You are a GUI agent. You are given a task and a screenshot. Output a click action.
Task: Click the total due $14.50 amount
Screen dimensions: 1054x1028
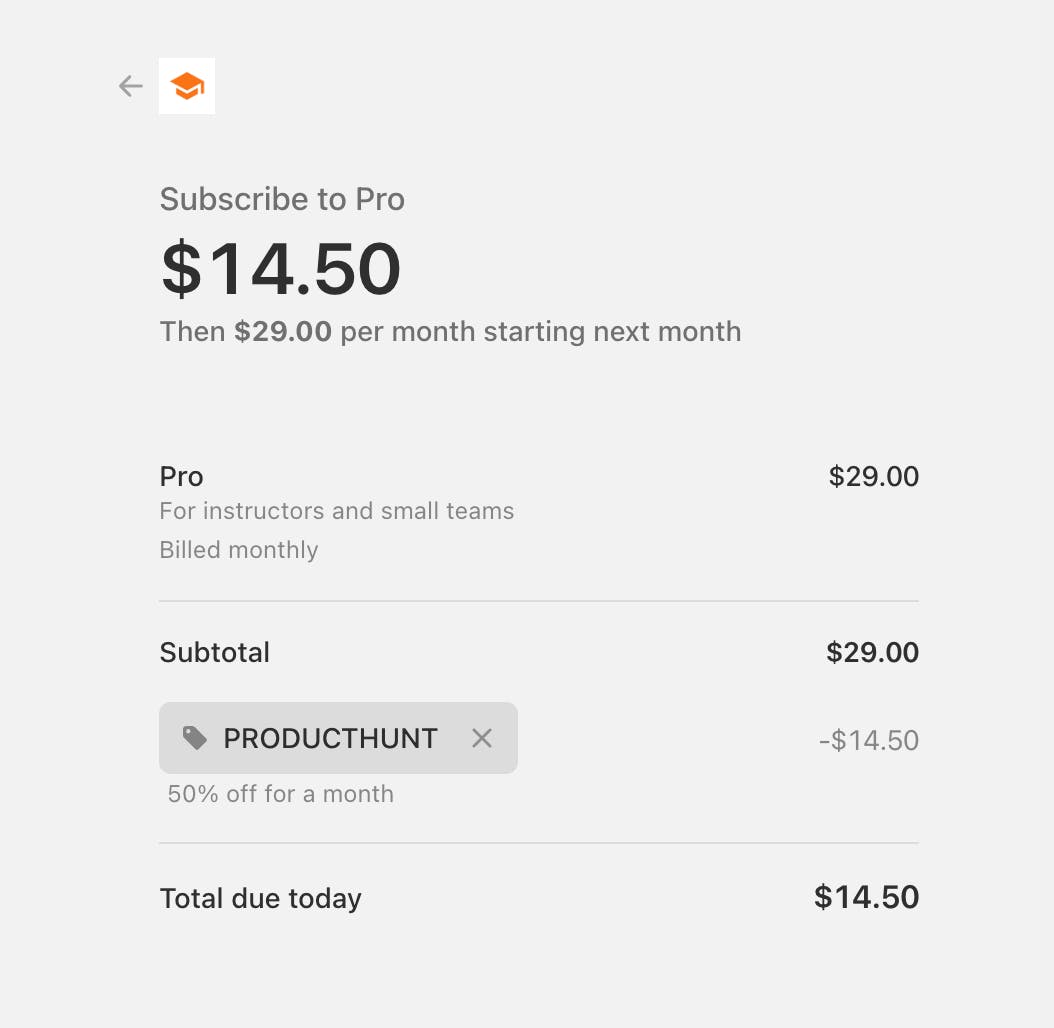[x=866, y=896]
